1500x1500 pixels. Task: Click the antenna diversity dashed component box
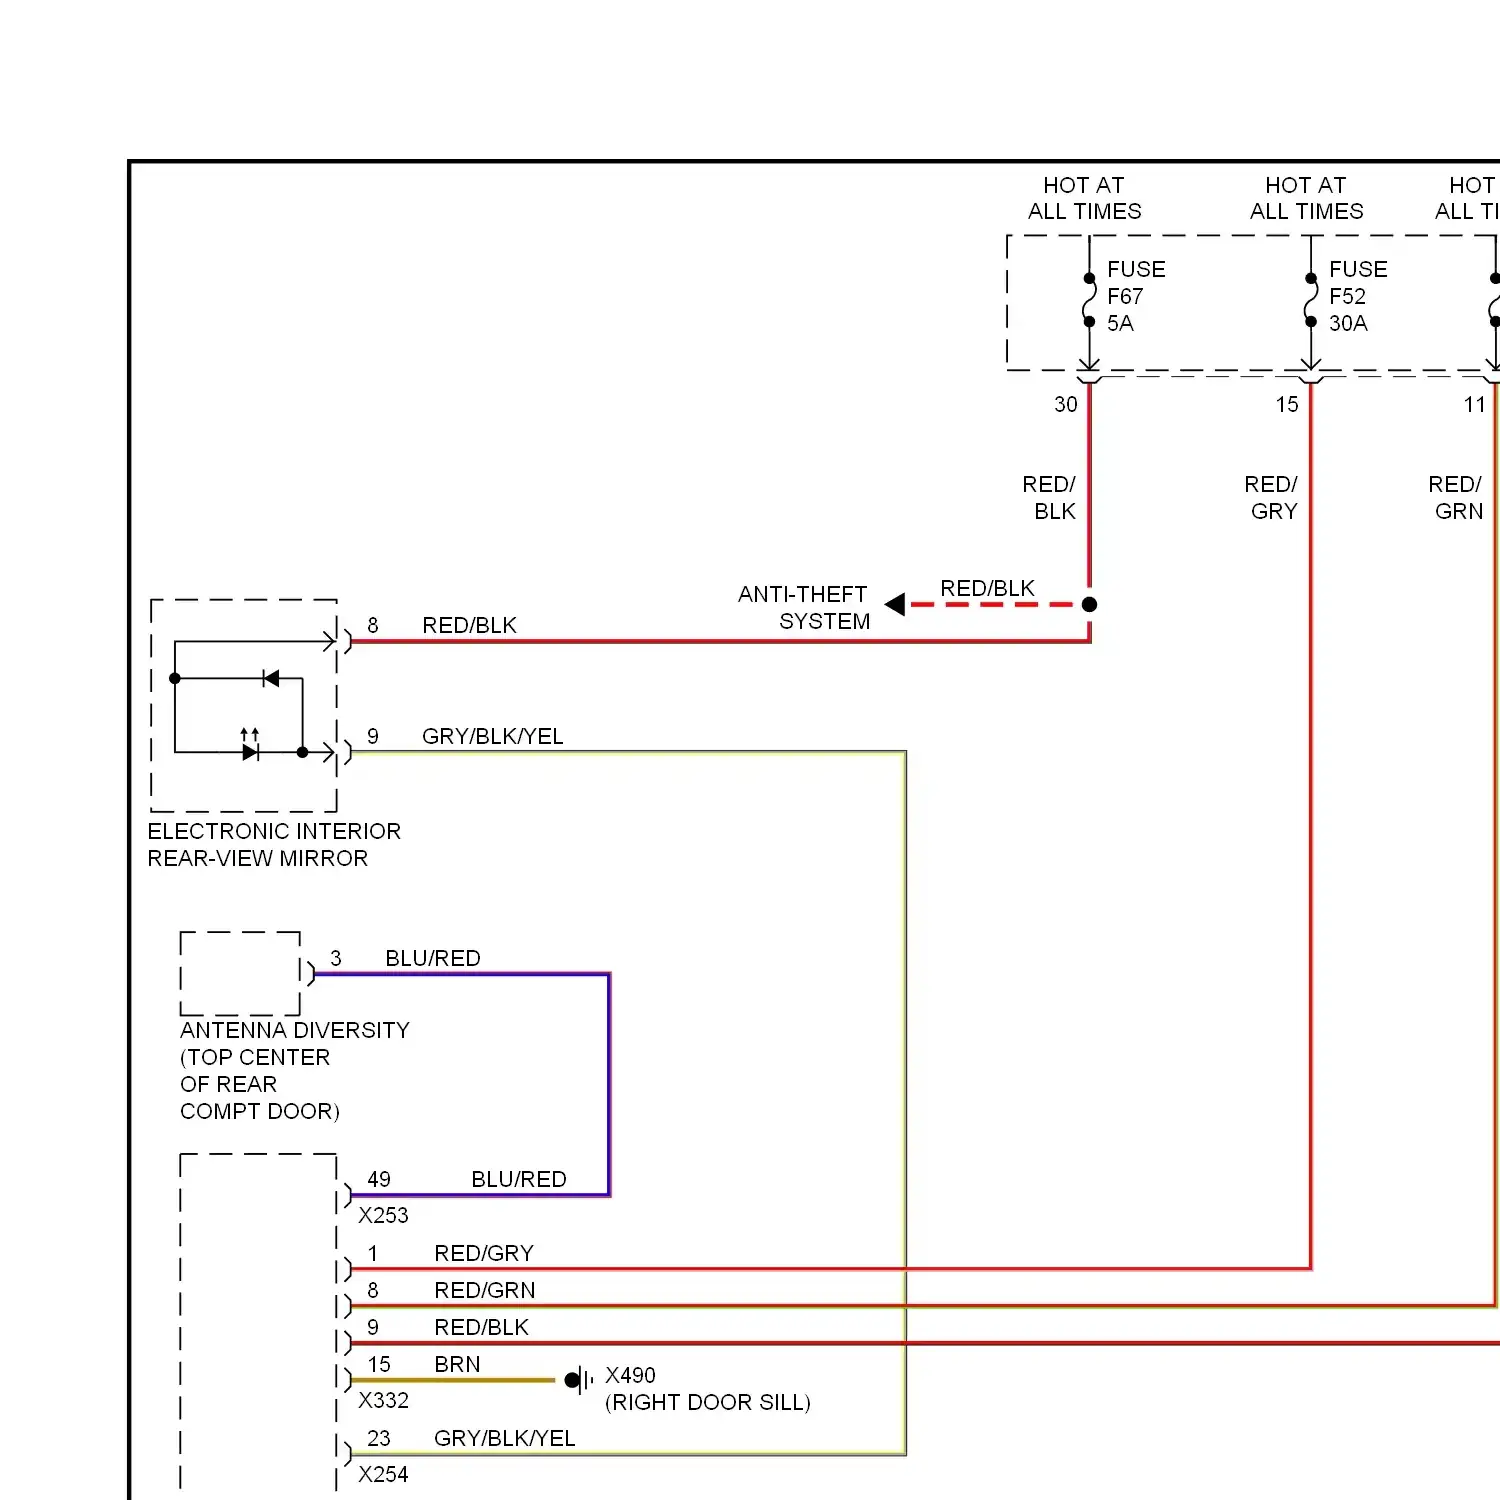point(240,973)
